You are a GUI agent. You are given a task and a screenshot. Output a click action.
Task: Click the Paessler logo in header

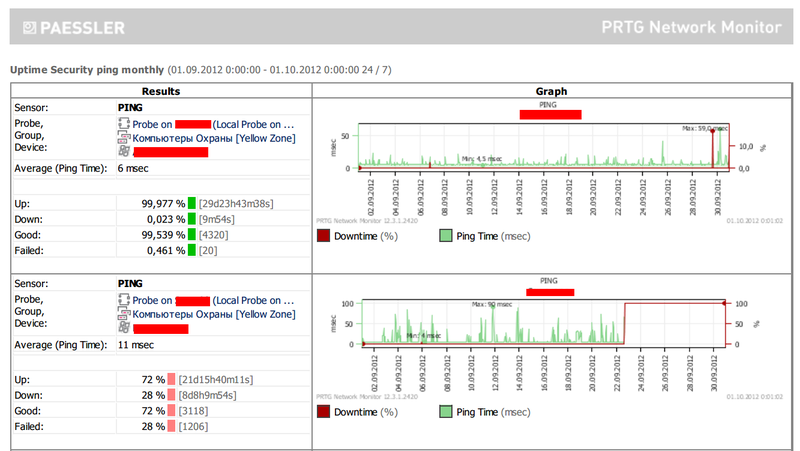click(74, 28)
